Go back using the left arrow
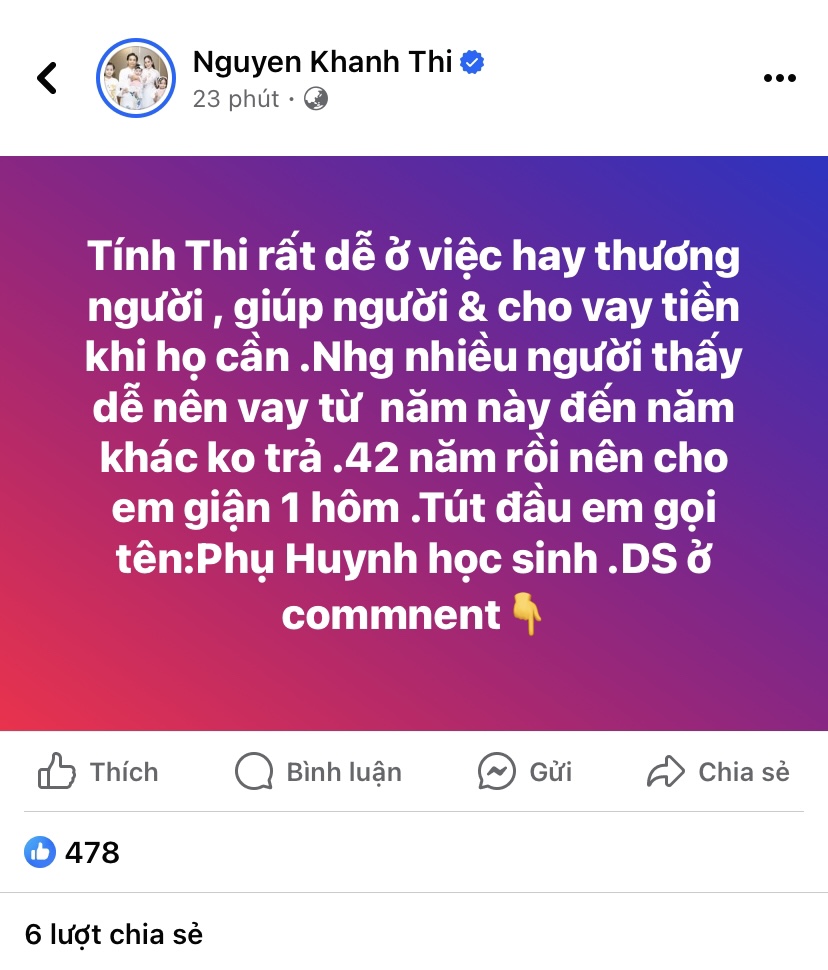This screenshot has height=970, width=828. pyautogui.click(x=47, y=78)
